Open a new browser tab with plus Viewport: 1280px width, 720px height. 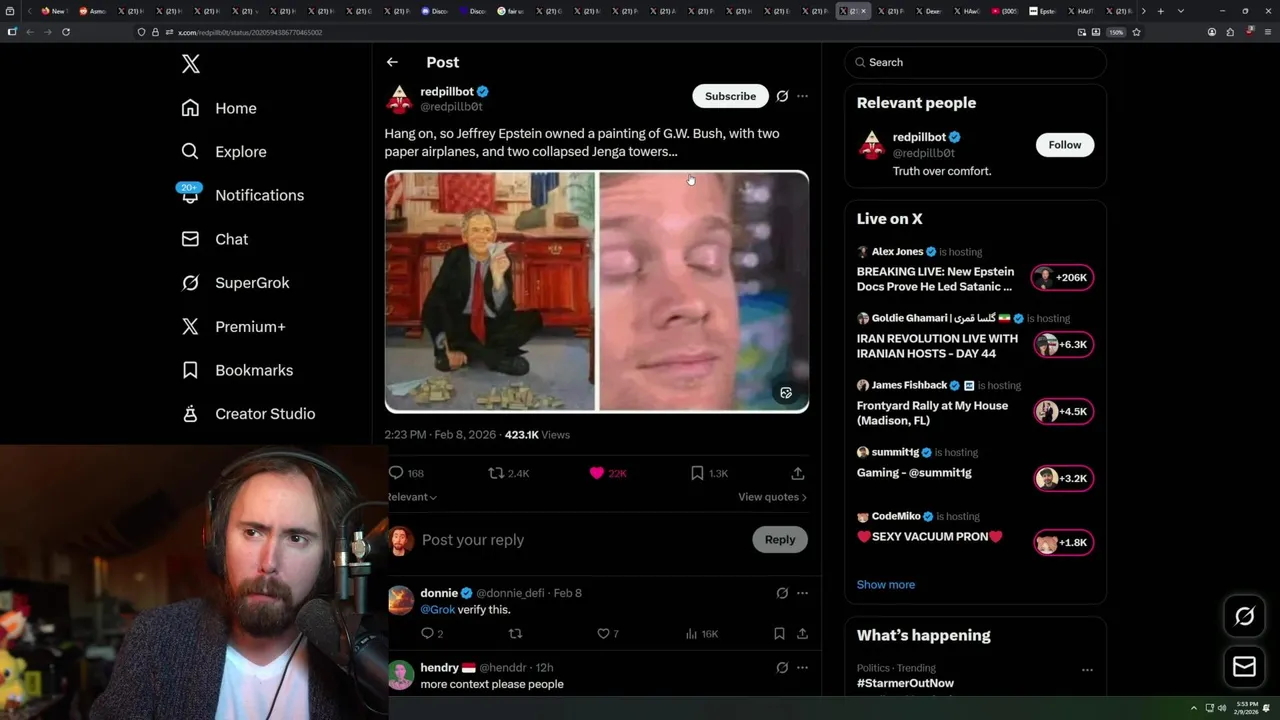click(x=1160, y=11)
